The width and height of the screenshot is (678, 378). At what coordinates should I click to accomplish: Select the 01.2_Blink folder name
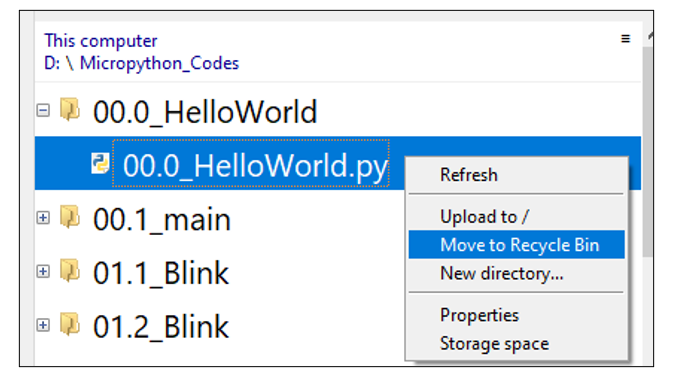click(160, 327)
